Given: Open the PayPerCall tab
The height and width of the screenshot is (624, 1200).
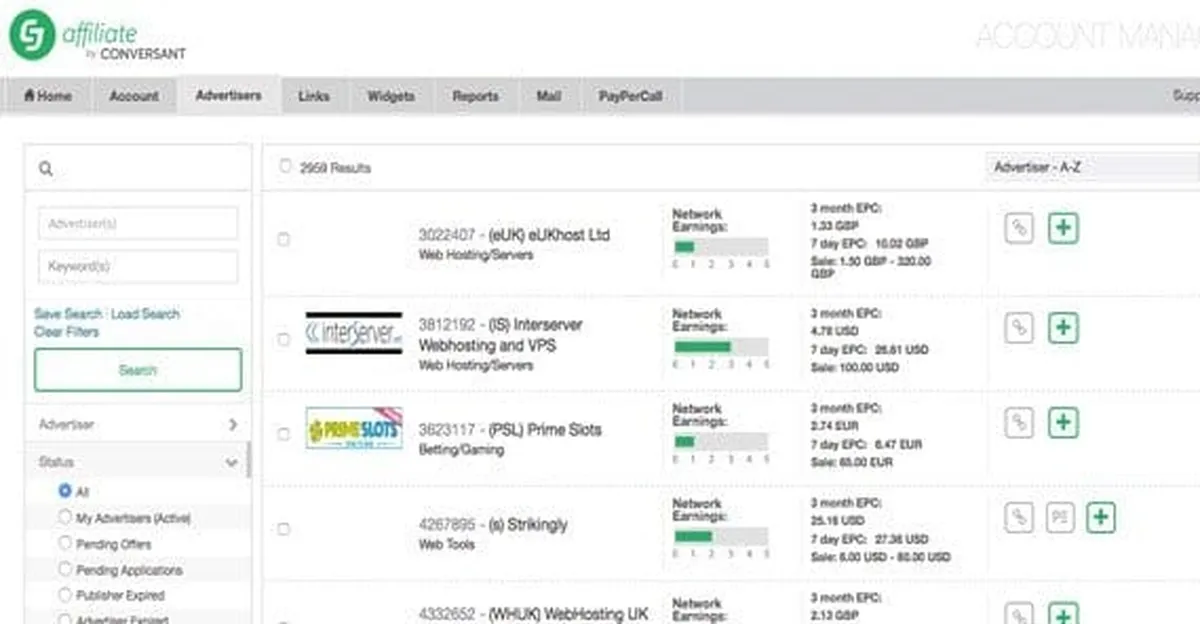Looking at the screenshot, I should tap(631, 96).
